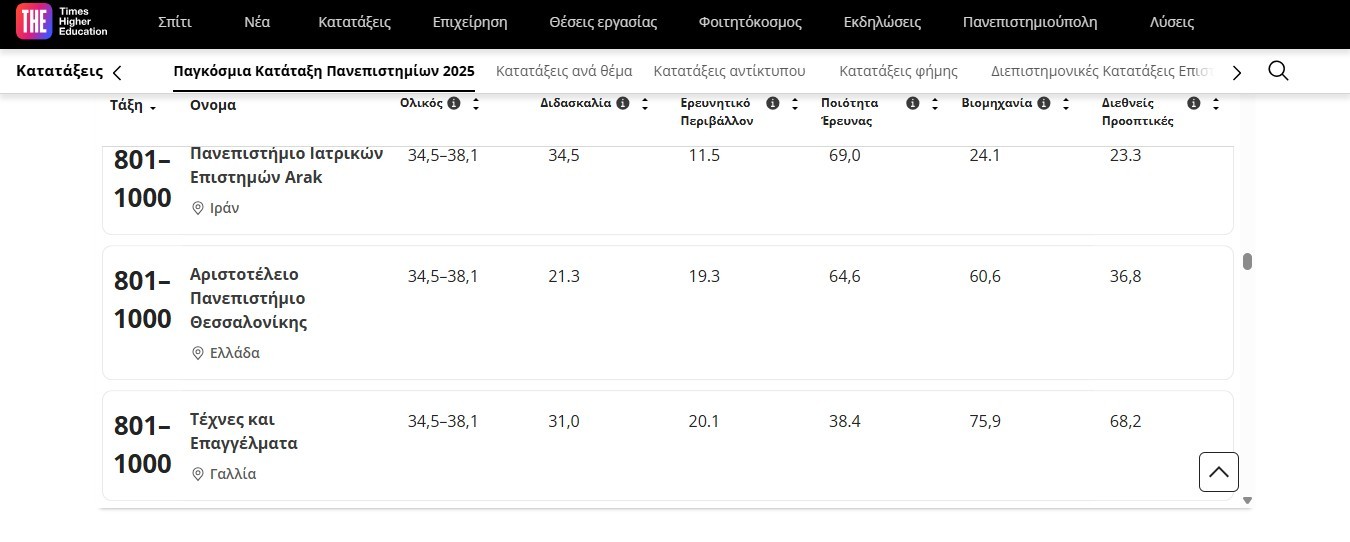Click info icon next to Ολικός
Screen dimensions: 1350x542
(x=454, y=103)
